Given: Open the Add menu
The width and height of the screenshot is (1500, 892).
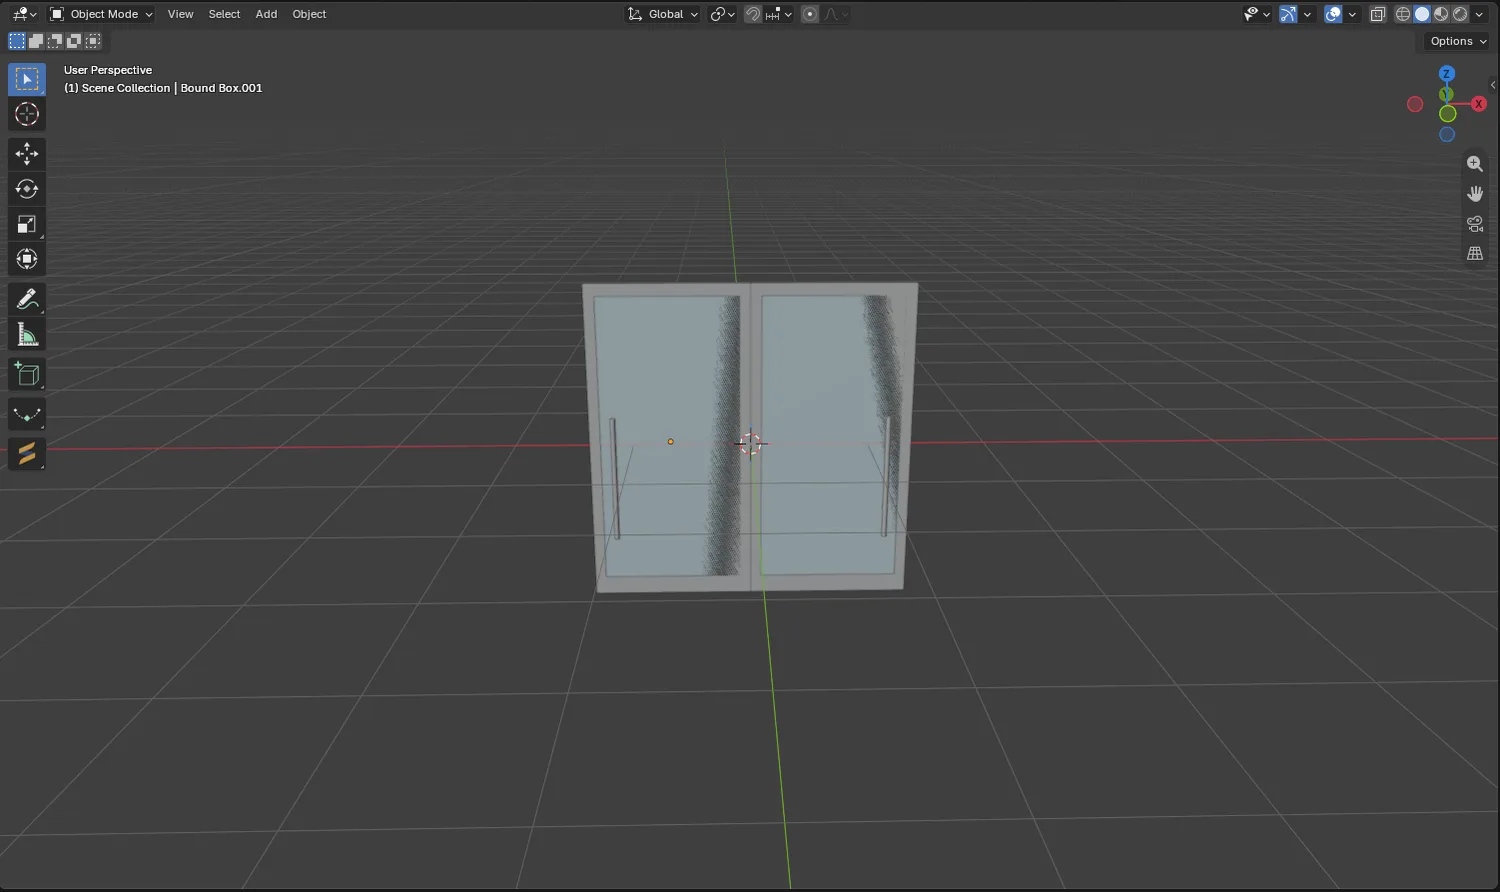Looking at the screenshot, I should (x=266, y=14).
